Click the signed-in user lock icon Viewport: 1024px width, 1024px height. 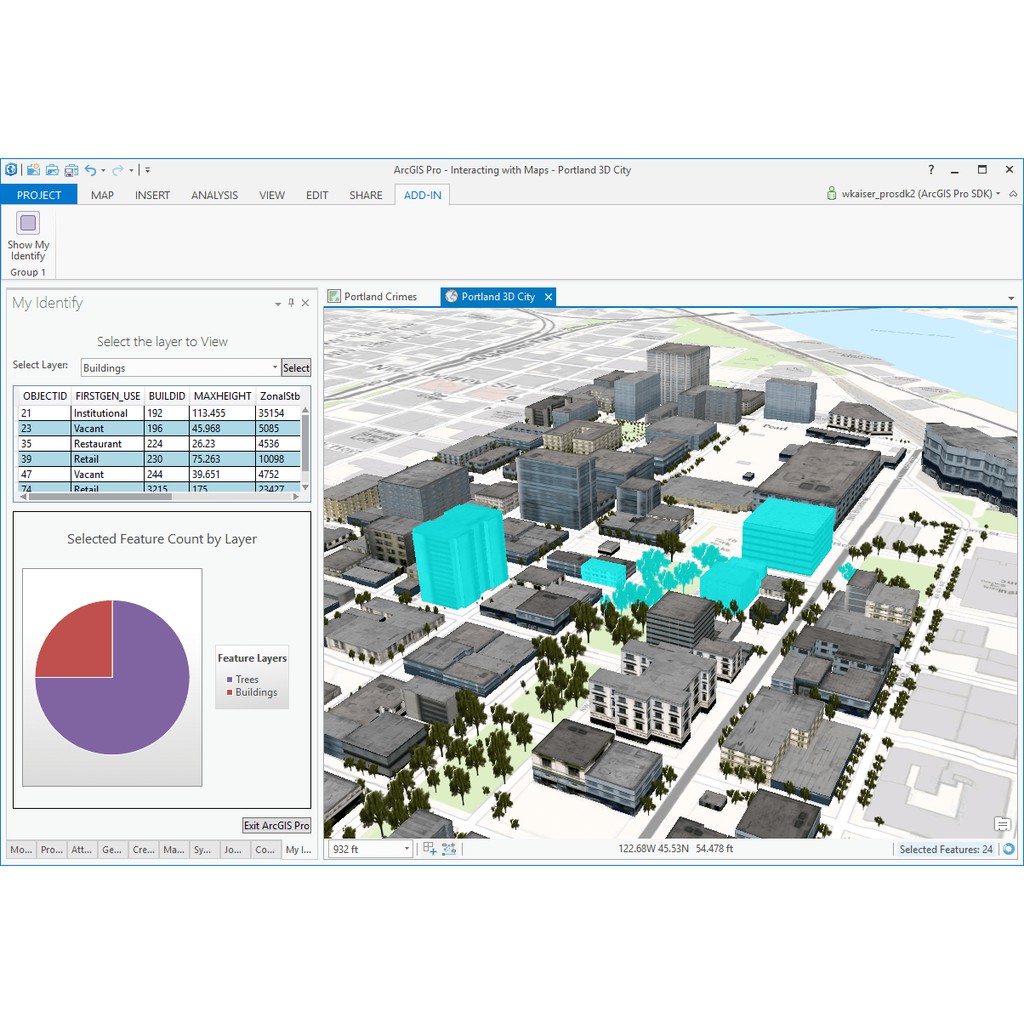pos(831,193)
